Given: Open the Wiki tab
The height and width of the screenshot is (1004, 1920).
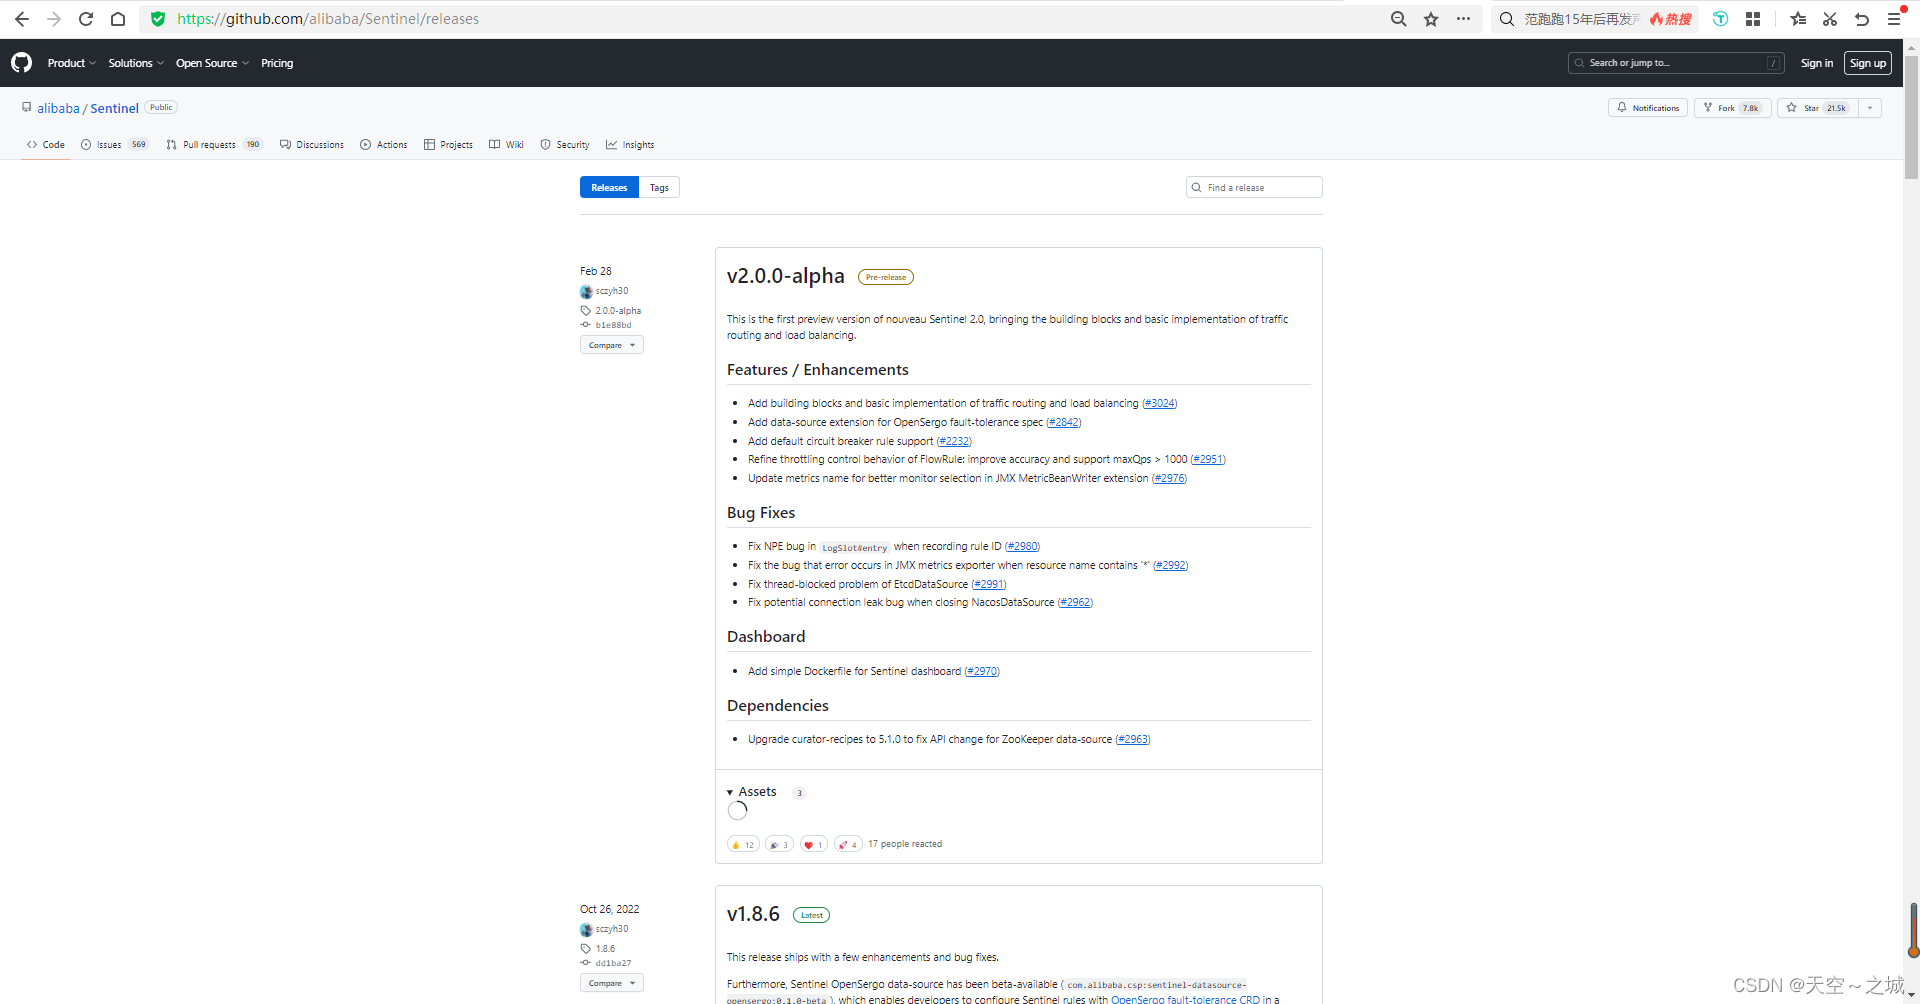Looking at the screenshot, I should pos(507,145).
